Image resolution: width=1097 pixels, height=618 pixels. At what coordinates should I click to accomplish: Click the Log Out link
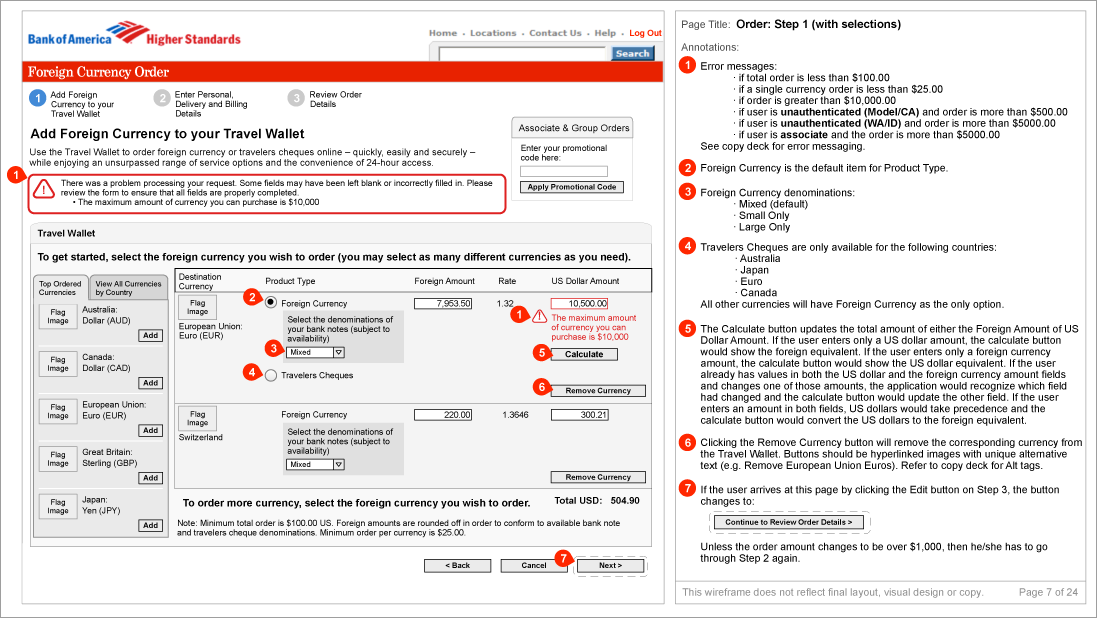645,33
